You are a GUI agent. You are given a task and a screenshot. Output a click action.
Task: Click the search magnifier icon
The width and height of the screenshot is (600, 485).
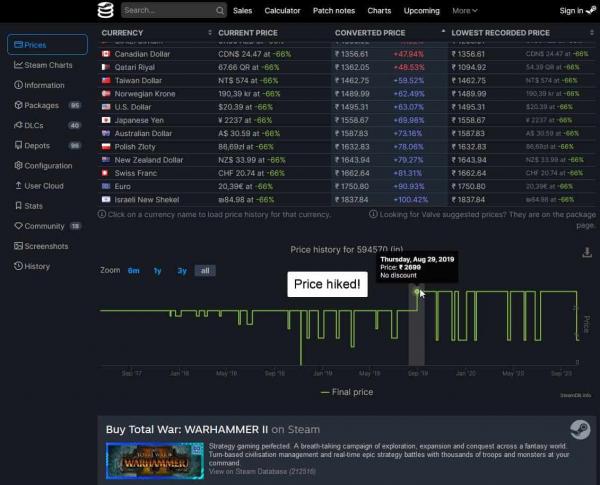(x=220, y=10)
